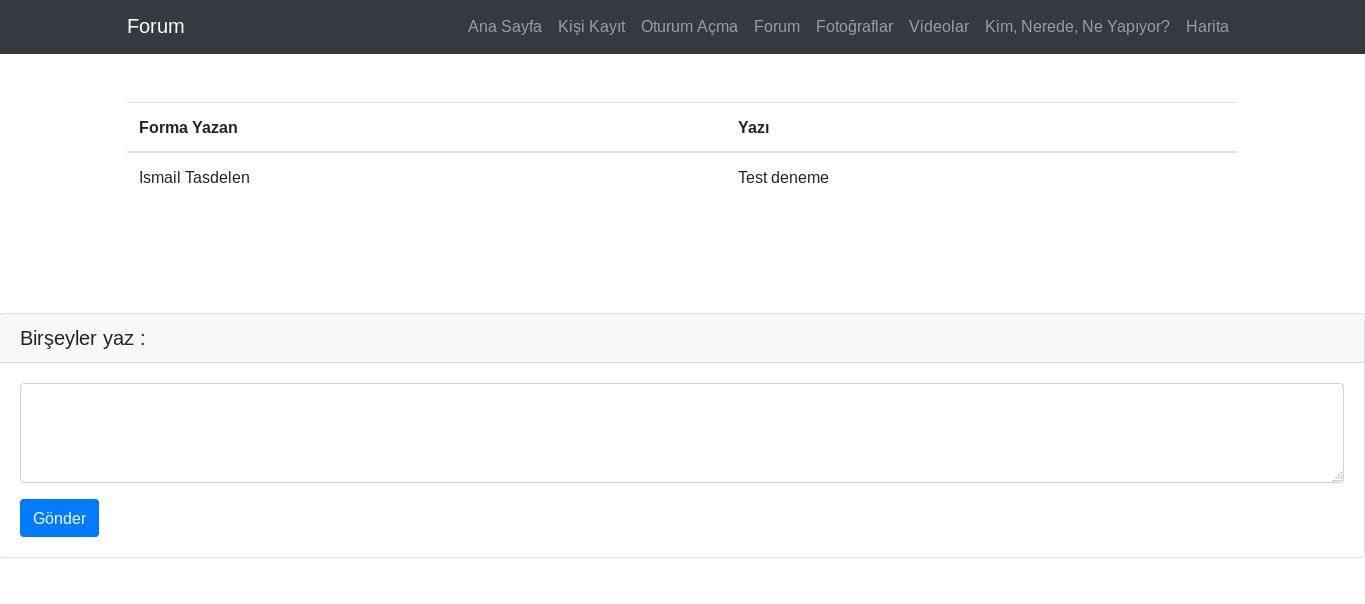
Task: Navigate to Fotoğraflar
Action: coord(854,27)
